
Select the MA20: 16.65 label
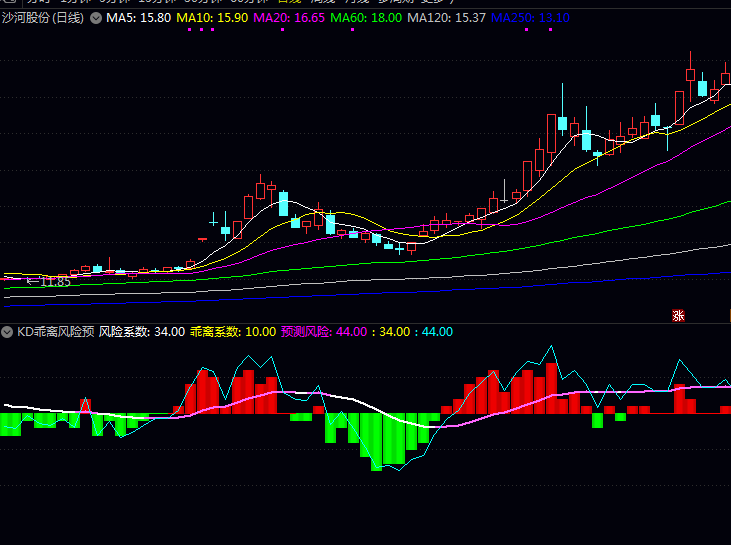pos(289,18)
